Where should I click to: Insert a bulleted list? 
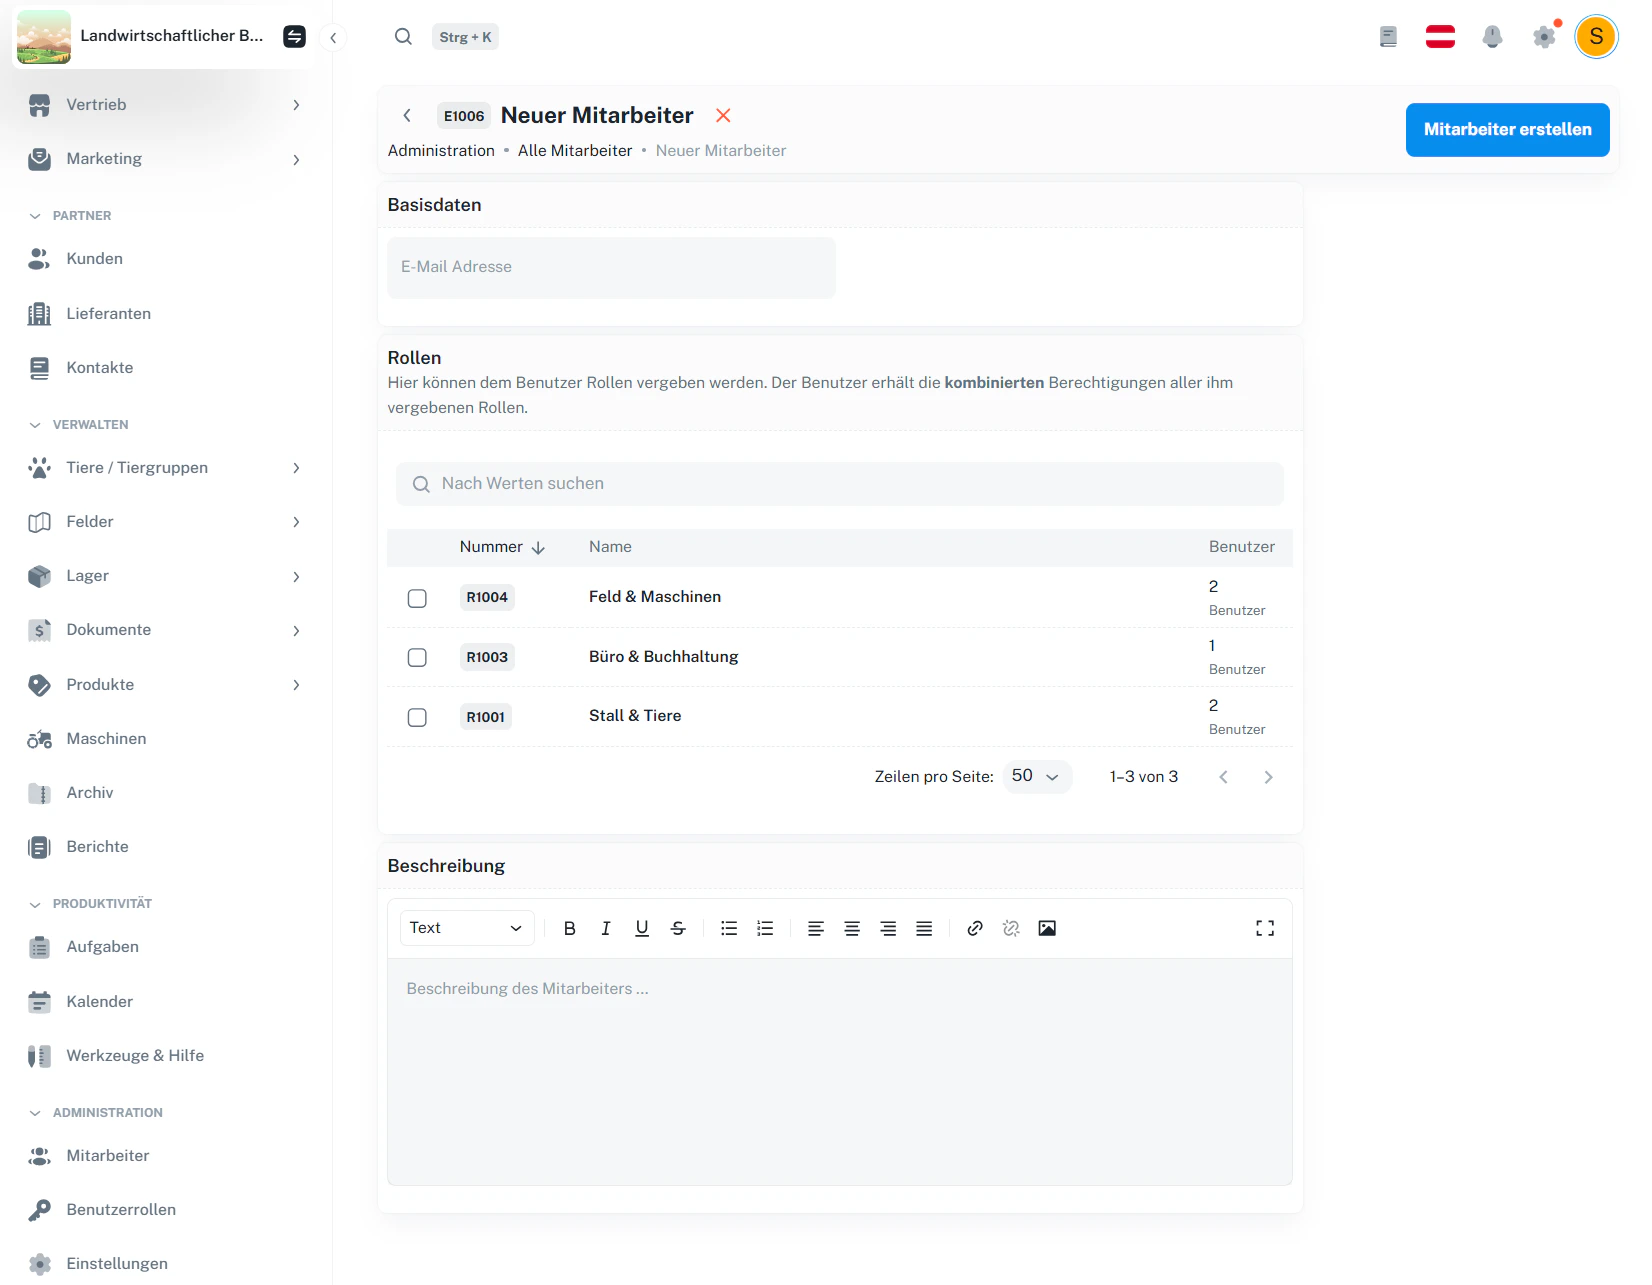pos(729,928)
